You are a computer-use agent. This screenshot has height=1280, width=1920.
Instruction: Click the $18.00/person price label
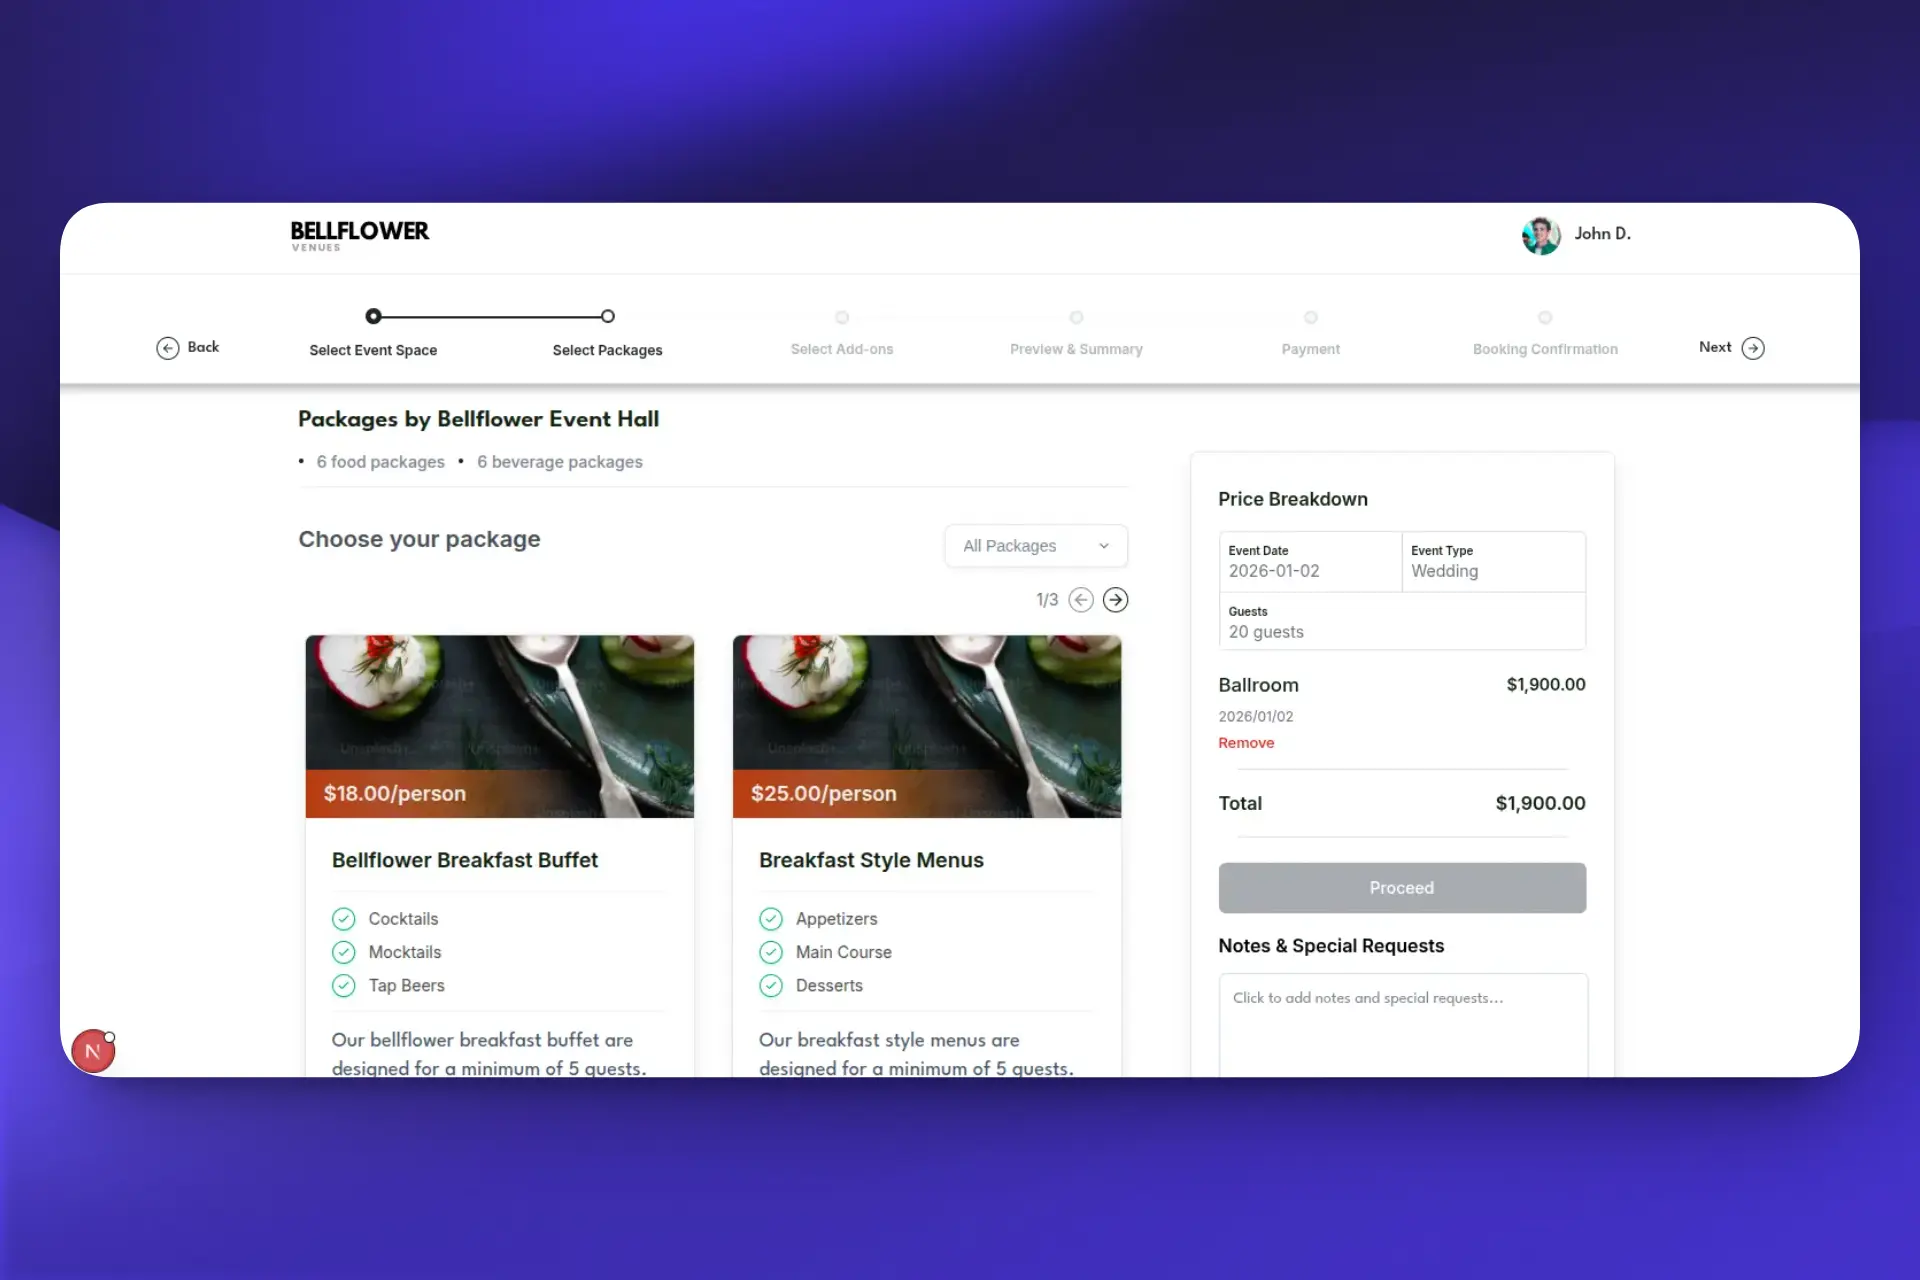tap(395, 794)
